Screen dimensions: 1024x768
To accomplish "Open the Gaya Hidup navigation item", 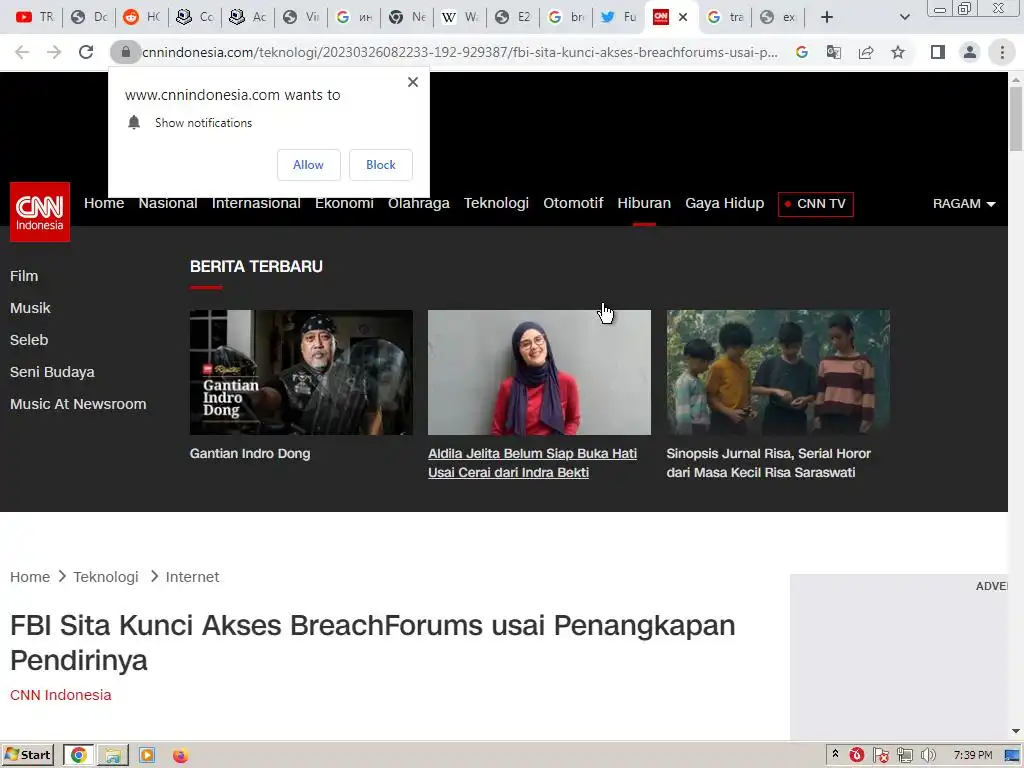I will coord(724,203).
